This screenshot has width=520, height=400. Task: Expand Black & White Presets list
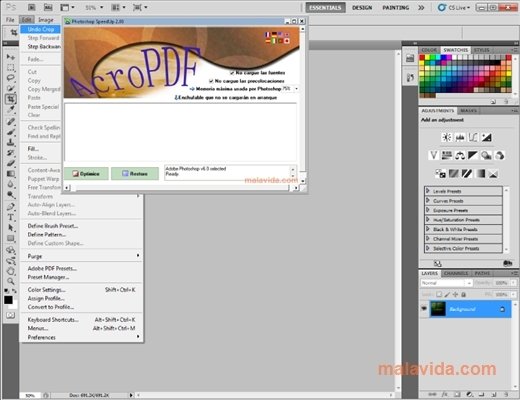pyautogui.click(x=428, y=229)
